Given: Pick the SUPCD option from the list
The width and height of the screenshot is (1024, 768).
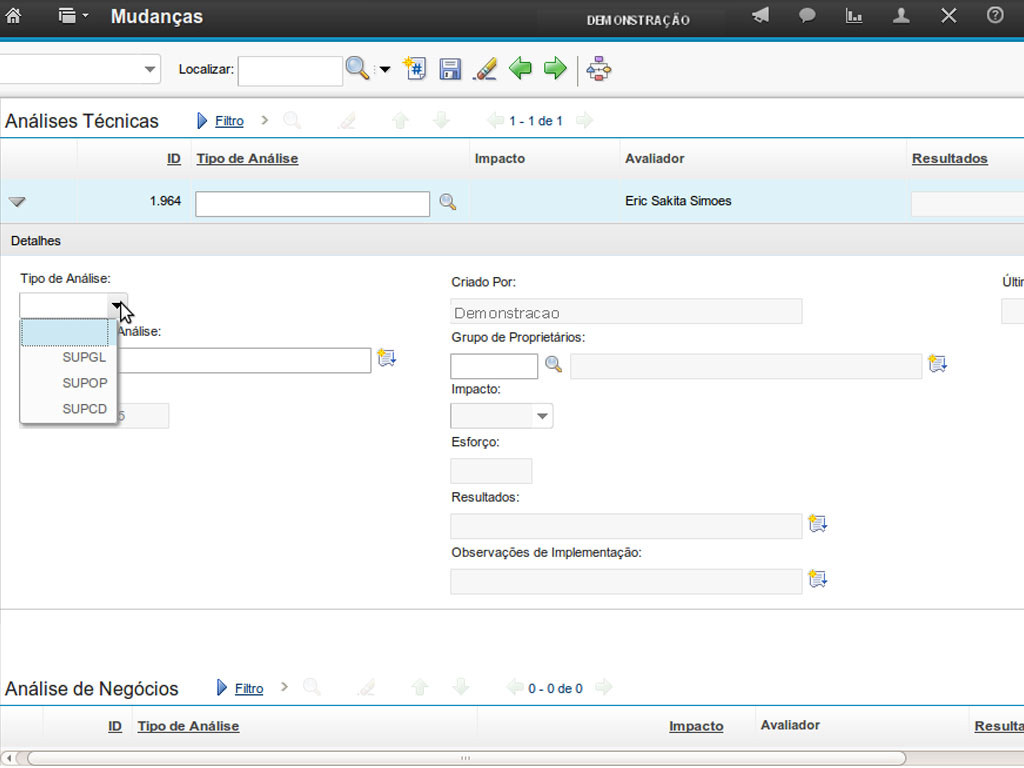Looking at the screenshot, I should tap(84, 408).
